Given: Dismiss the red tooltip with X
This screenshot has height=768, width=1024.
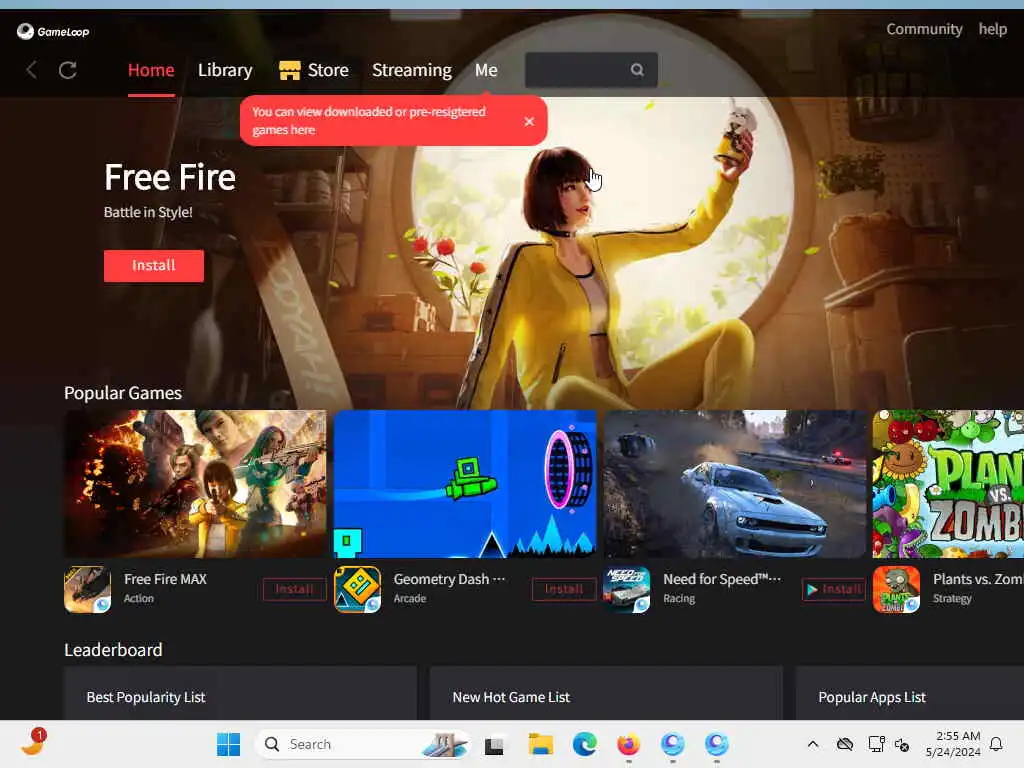Looking at the screenshot, I should tap(529, 121).
